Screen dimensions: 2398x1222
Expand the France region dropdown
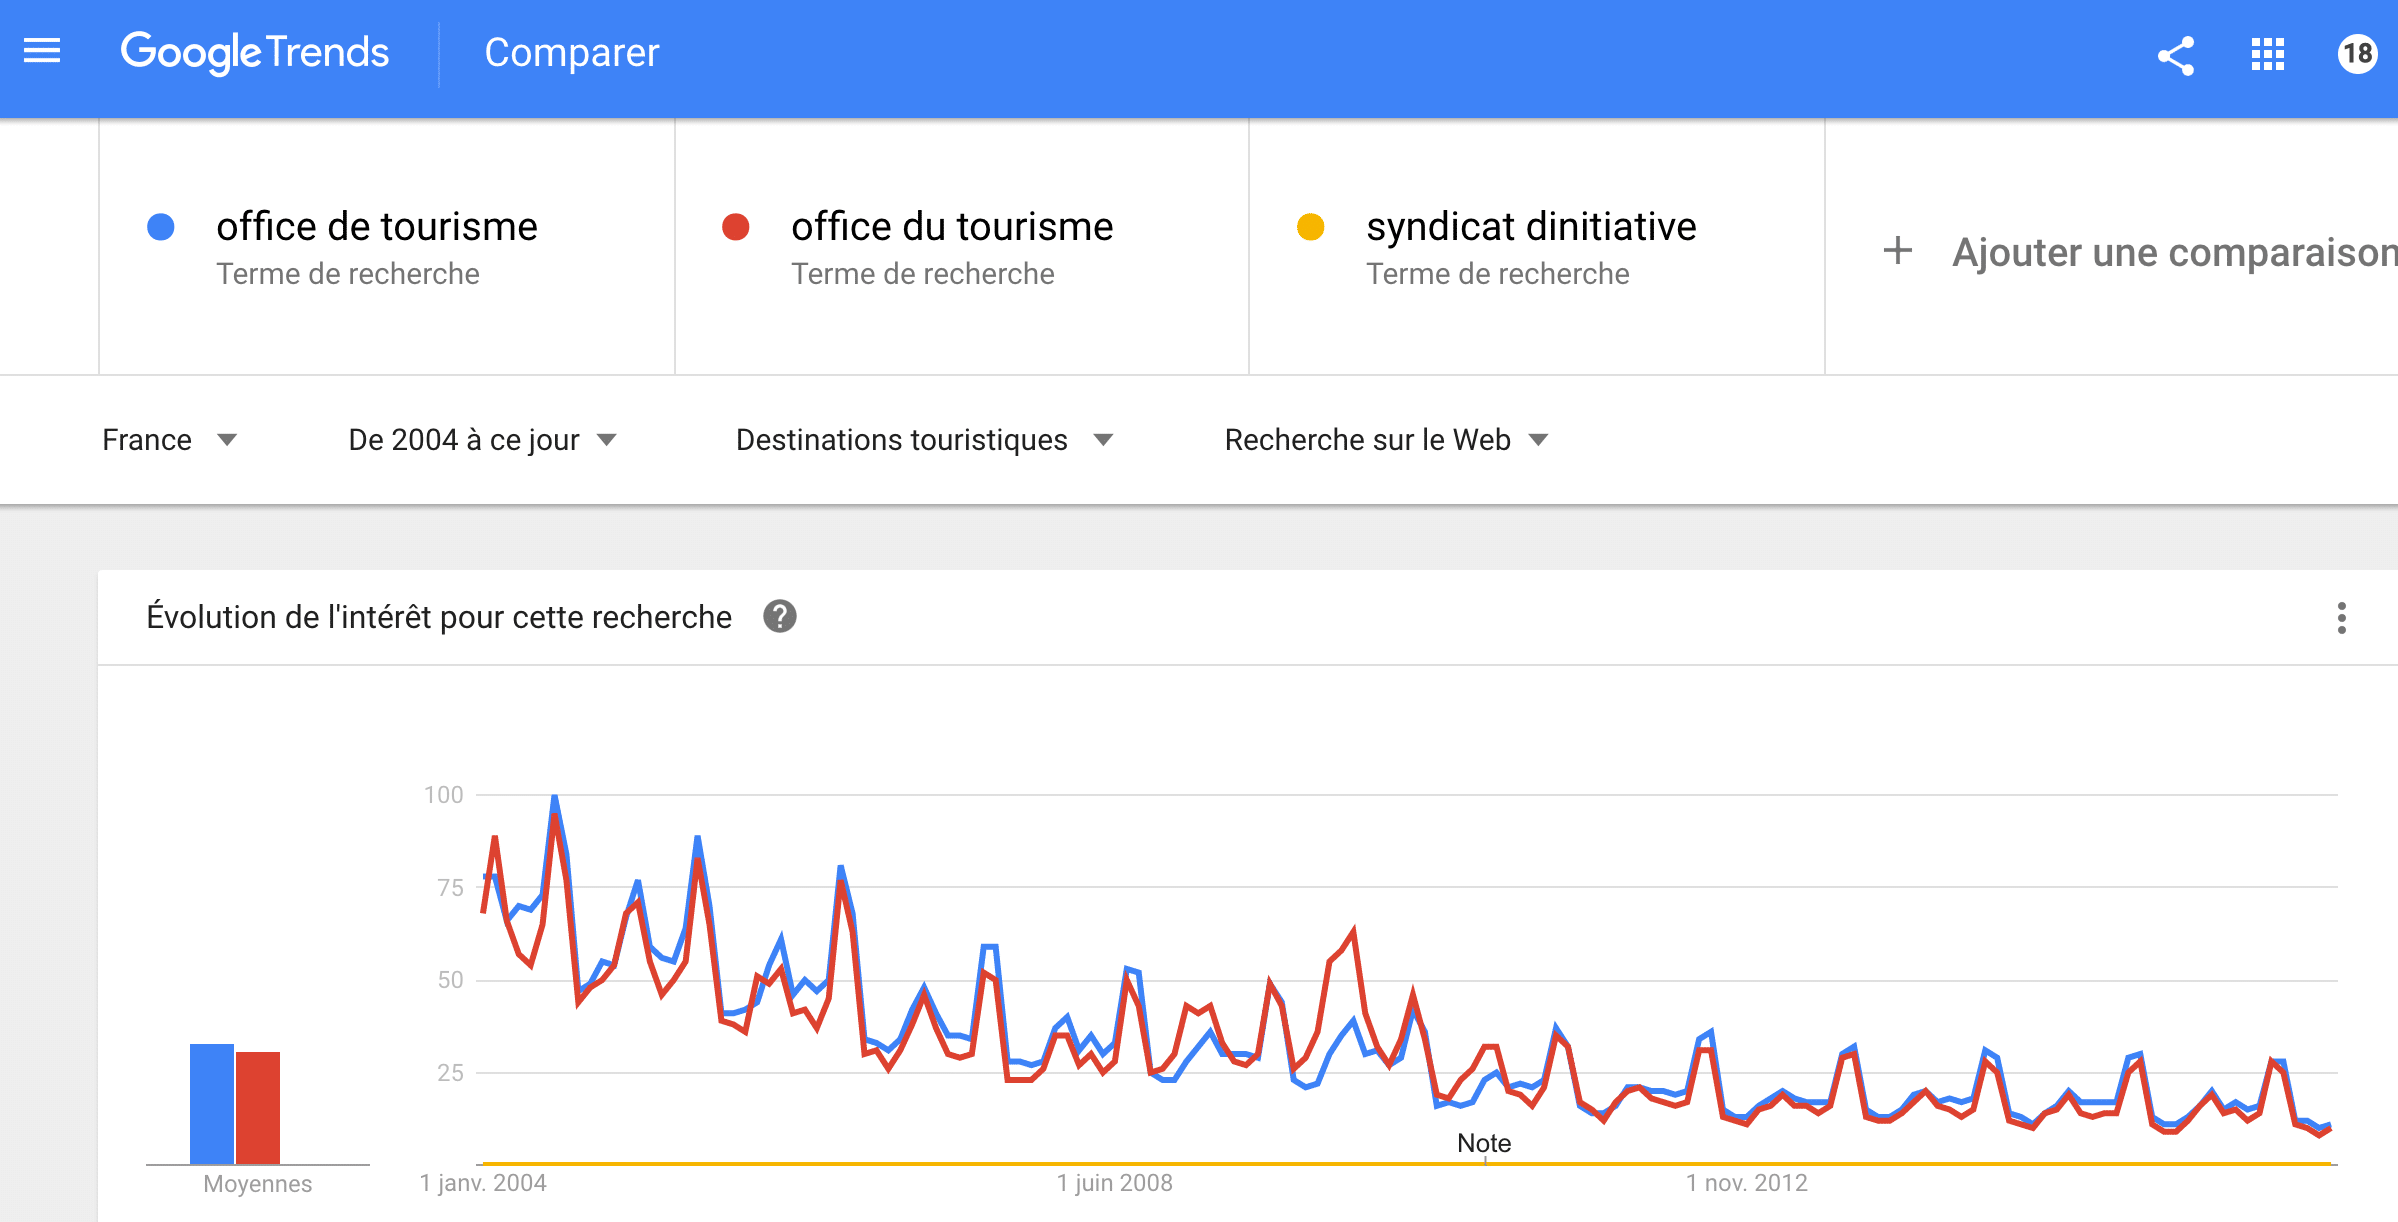pyautogui.click(x=170, y=440)
